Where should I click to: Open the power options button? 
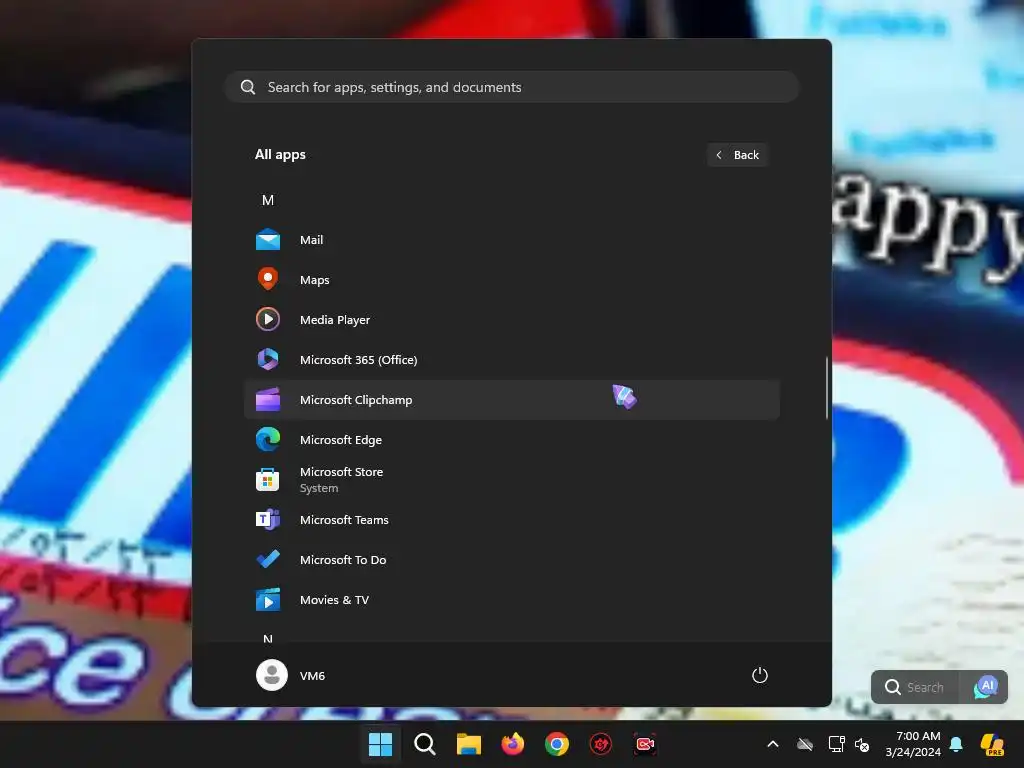(760, 675)
